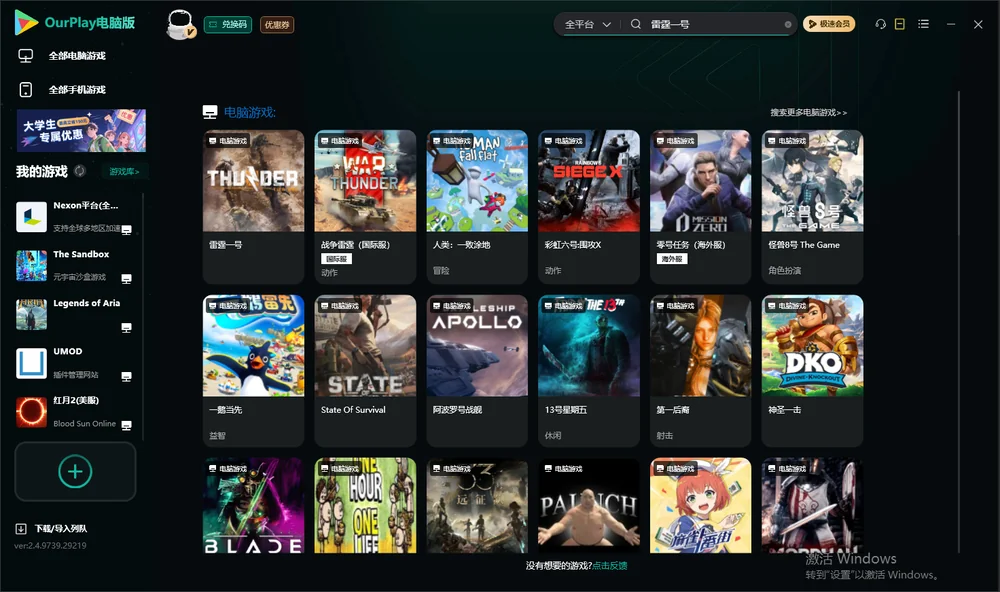Open the user avatar profile
The height and width of the screenshot is (592, 1000).
coord(180,24)
